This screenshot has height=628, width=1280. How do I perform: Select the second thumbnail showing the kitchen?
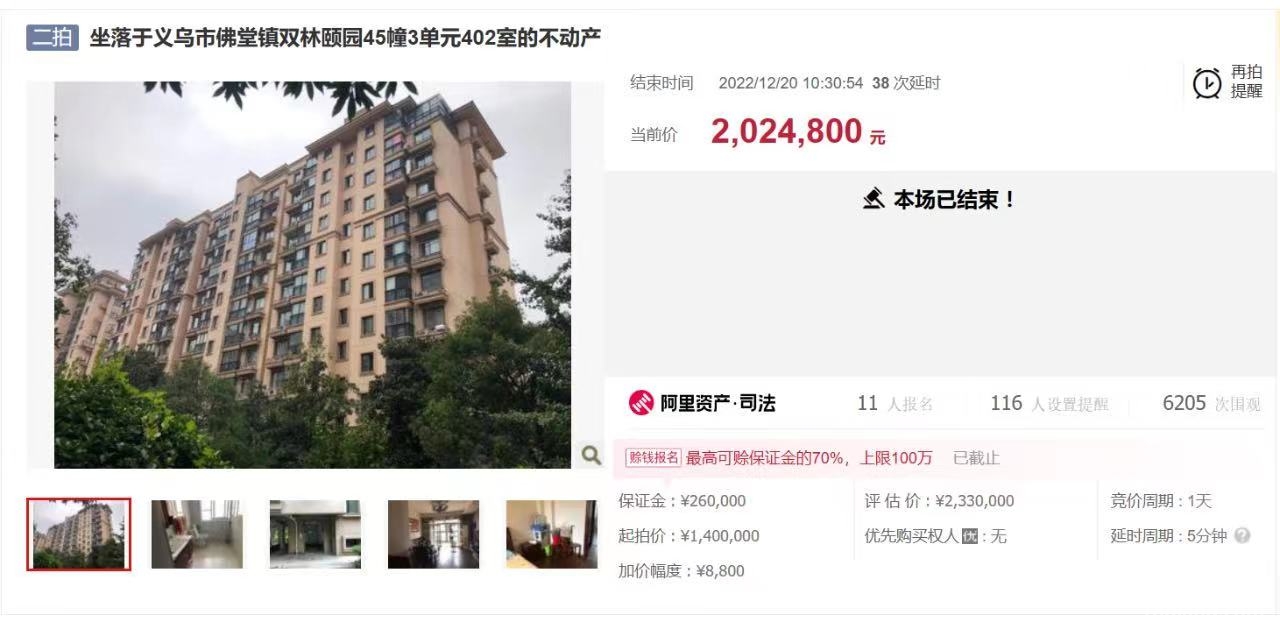tap(197, 534)
